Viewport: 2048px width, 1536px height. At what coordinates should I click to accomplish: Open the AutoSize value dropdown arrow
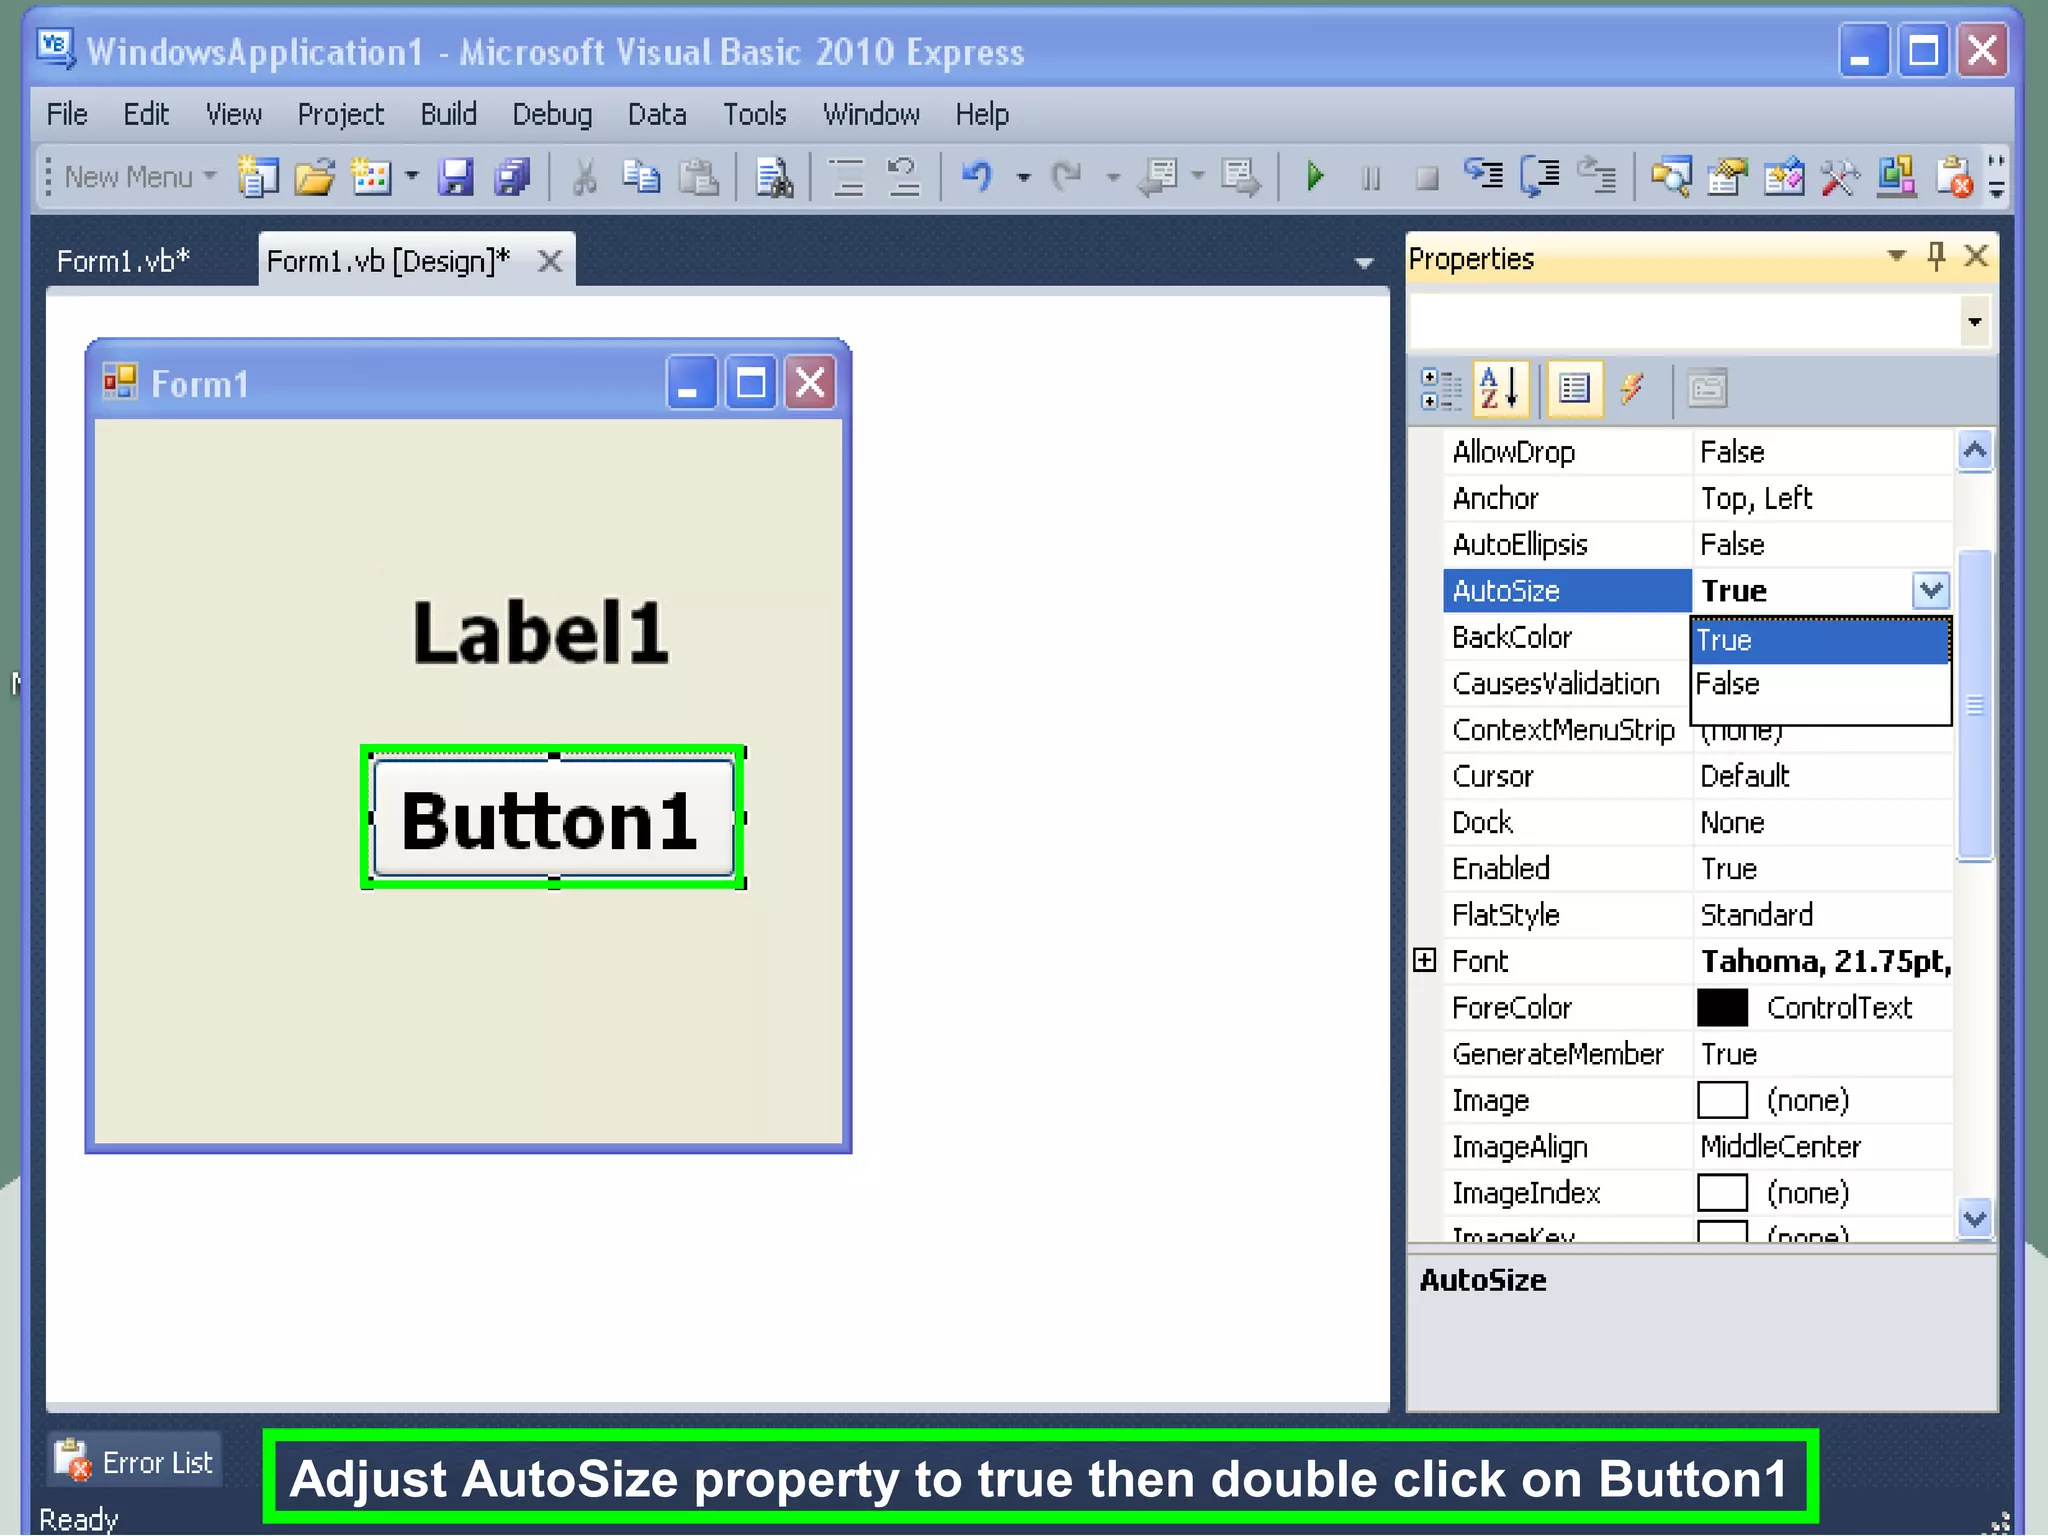point(1931,591)
